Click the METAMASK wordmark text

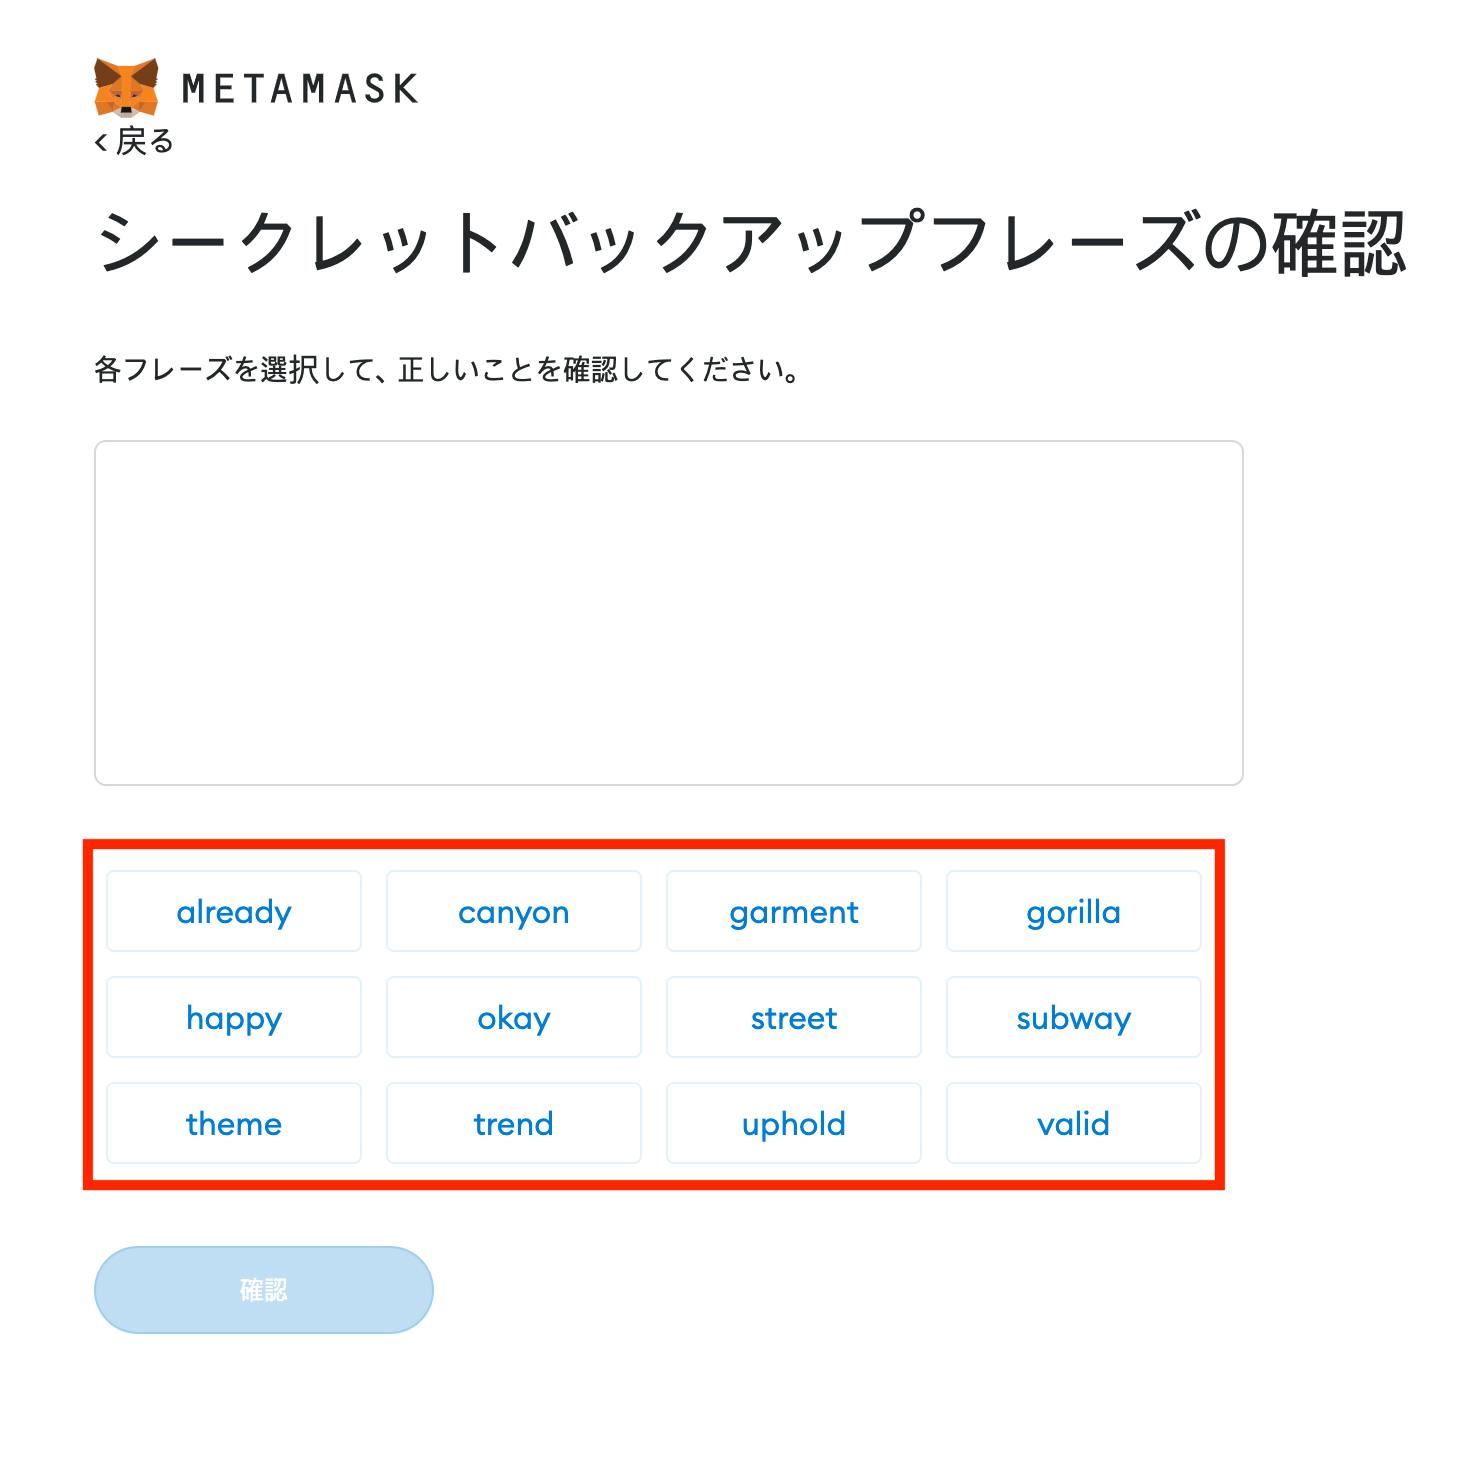[299, 89]
